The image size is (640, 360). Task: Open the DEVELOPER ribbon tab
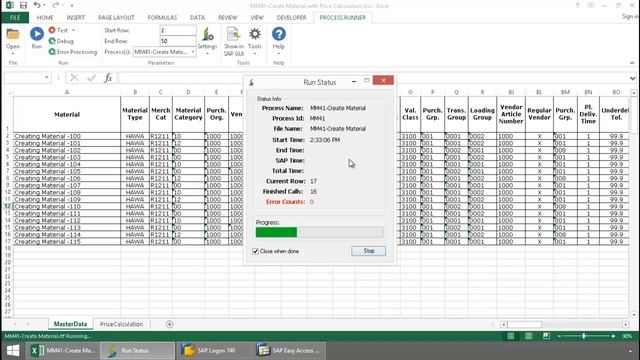click(291, 18)
